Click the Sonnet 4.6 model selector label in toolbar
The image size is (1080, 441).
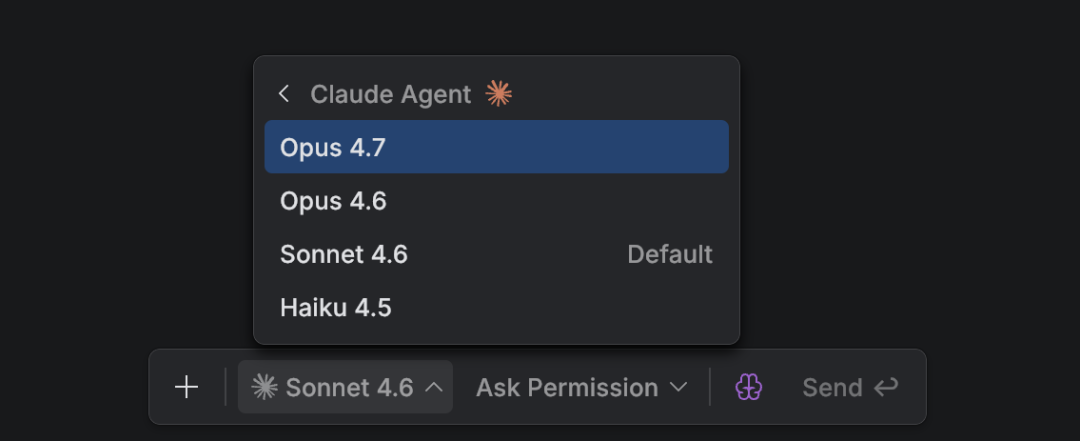tap(349, 387)
